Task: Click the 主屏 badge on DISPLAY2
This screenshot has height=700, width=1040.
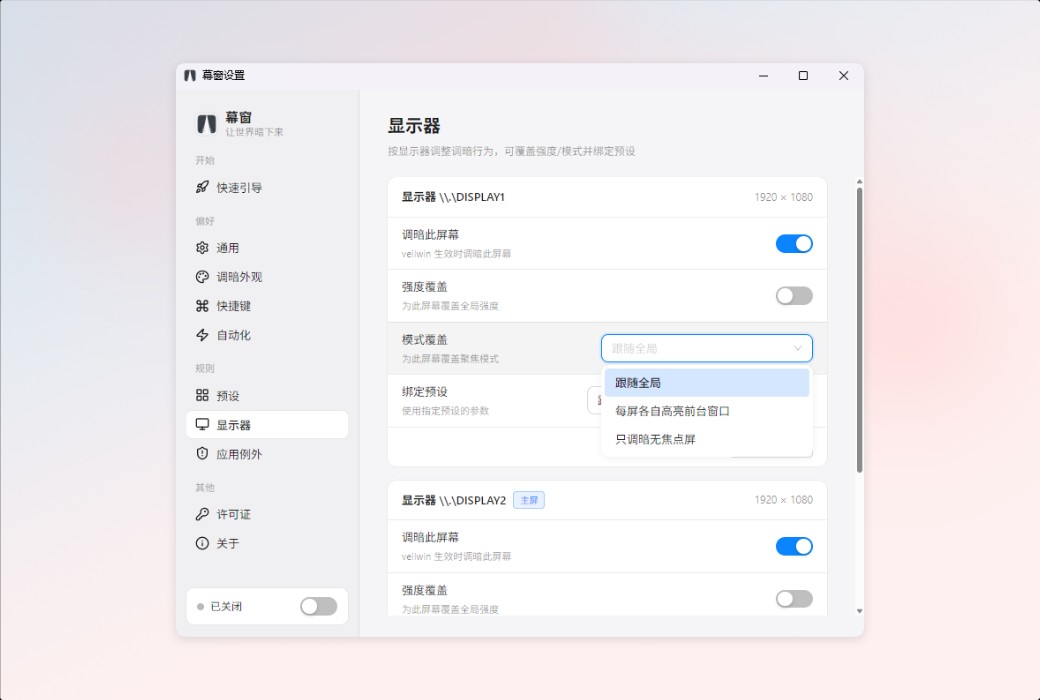Action: tap(529, 500)
